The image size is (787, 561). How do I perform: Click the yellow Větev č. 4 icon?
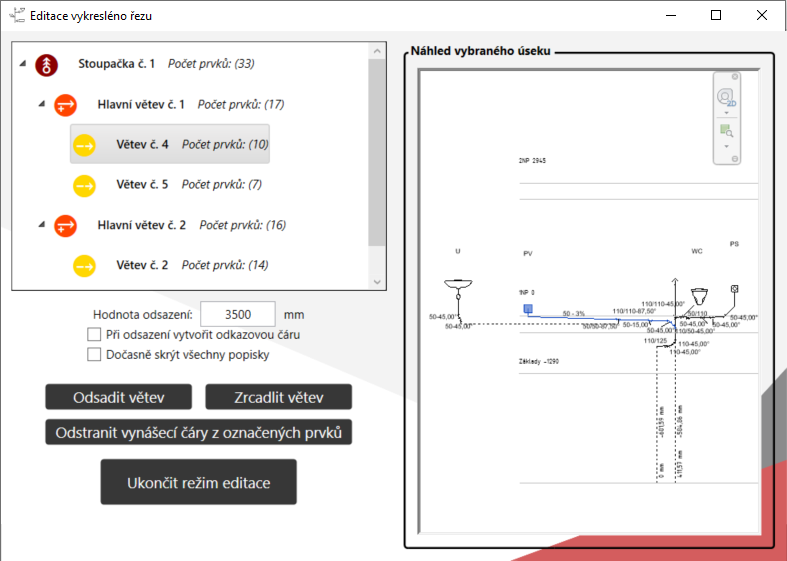point(84,145)
